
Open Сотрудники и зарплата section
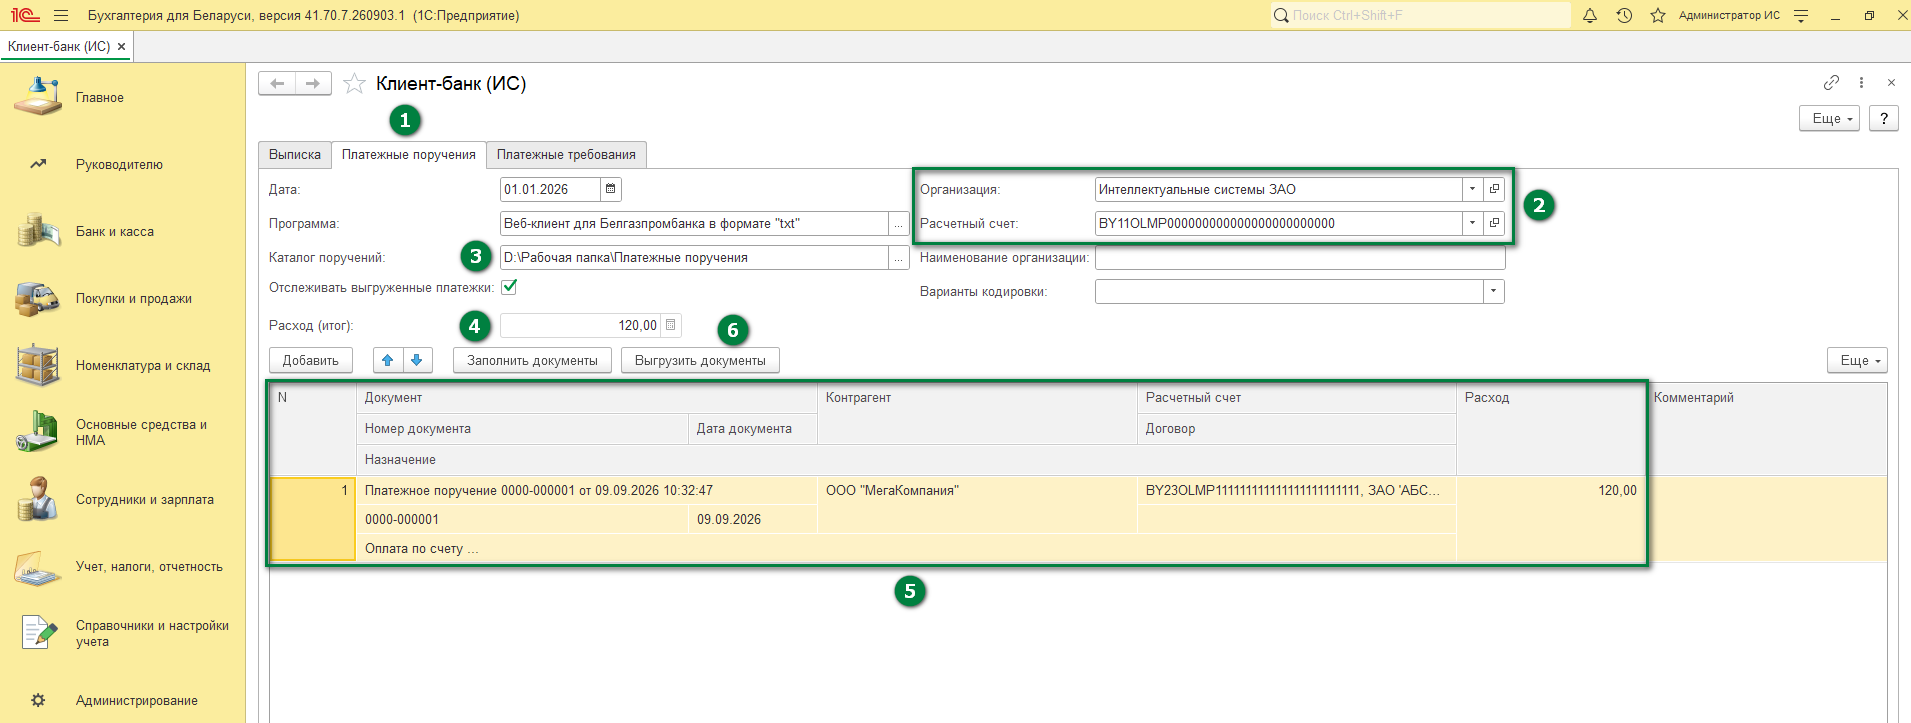point(122,499)
